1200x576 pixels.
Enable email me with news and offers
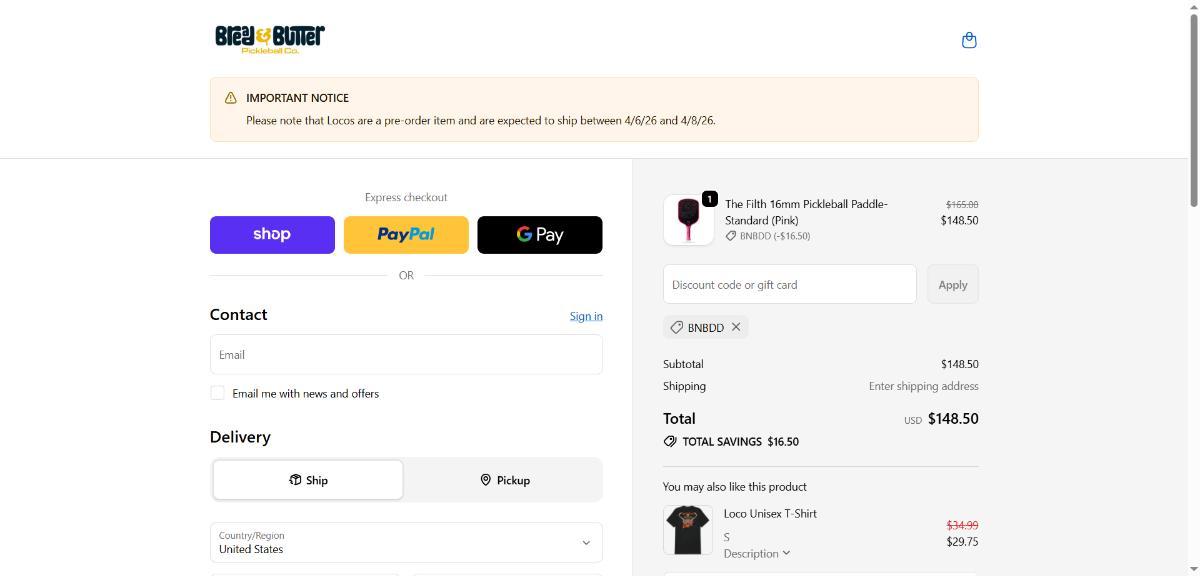(x=217, y=393)
